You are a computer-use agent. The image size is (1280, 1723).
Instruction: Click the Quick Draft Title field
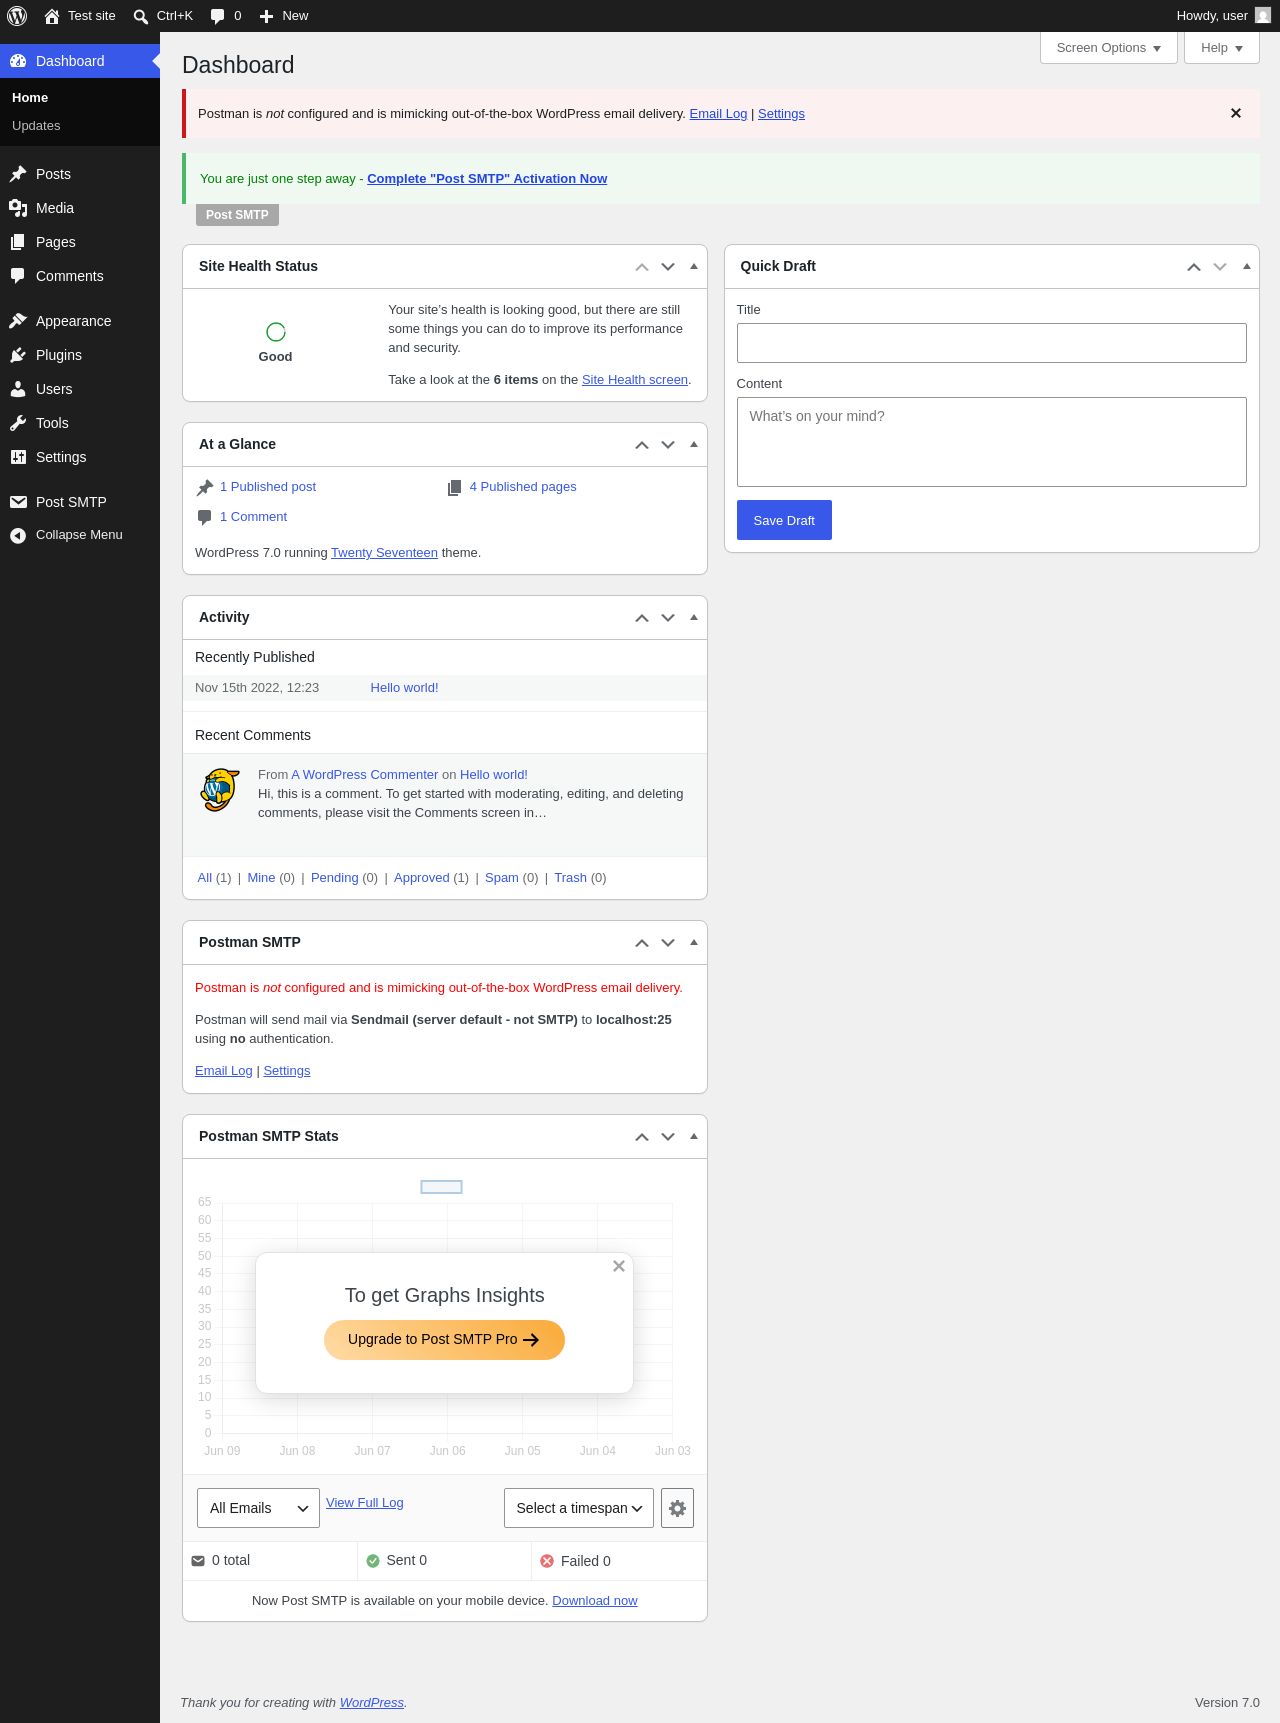click(992, 343)
